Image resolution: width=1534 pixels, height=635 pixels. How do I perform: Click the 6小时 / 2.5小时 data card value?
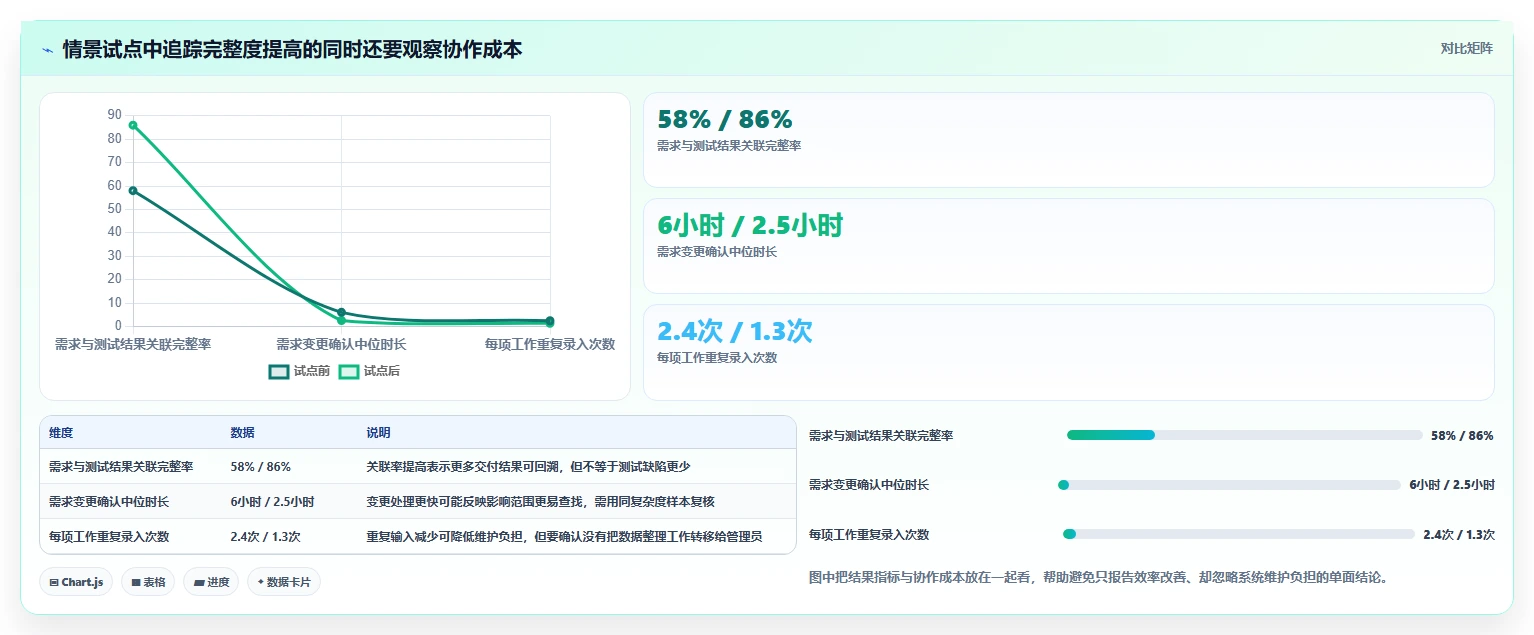pyautogui.click(x=750, y=225)
